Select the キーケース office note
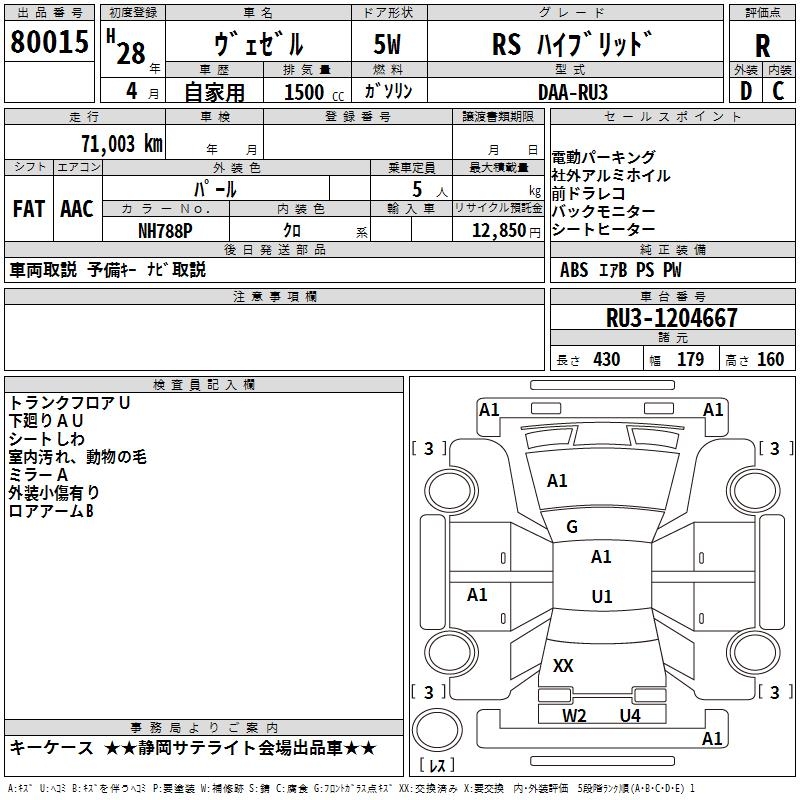 52,748
